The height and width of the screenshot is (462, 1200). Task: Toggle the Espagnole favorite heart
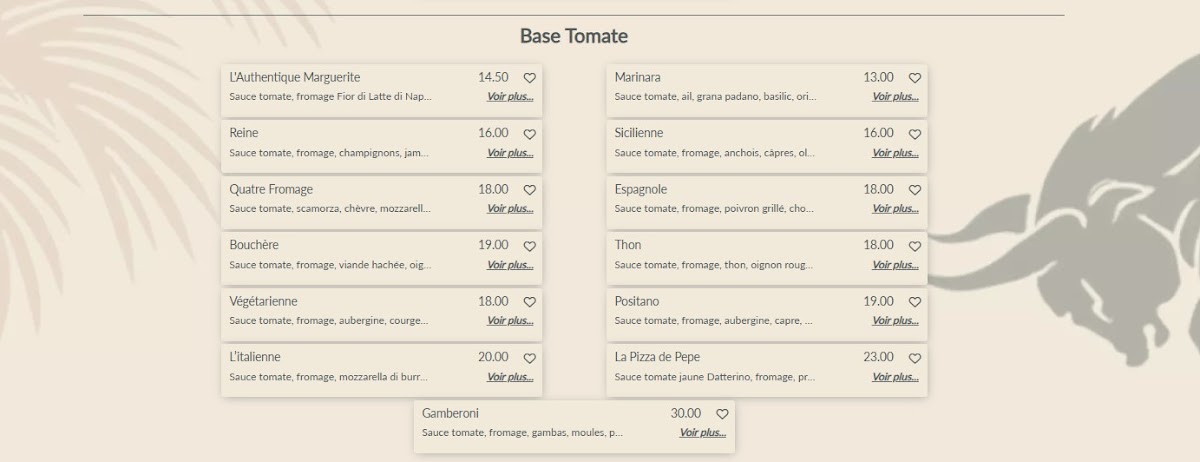point(915,190)
